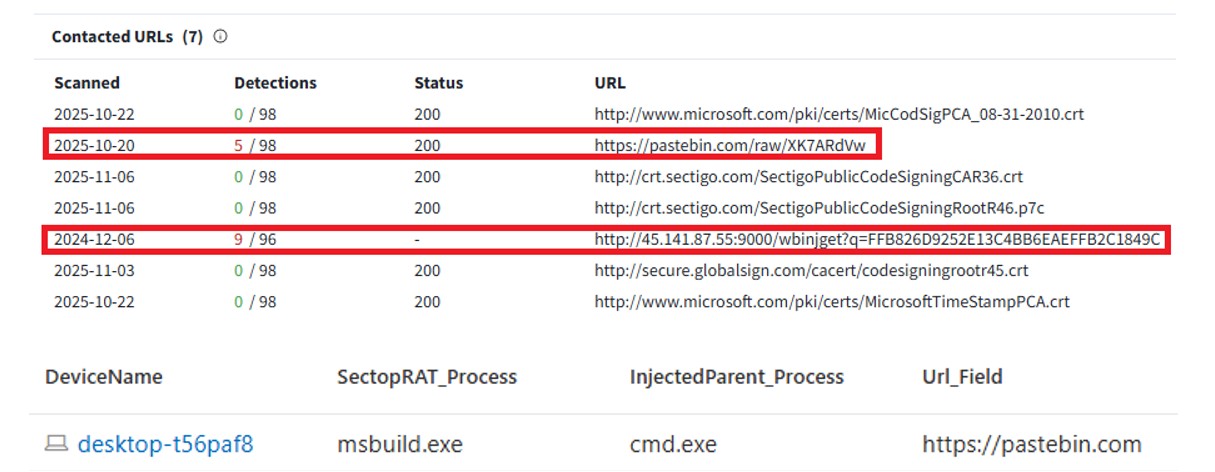The width and height of the screenshot is (1215, 472).
Task: Sort by the Detections column header
Action: click(x=275, y=83)
